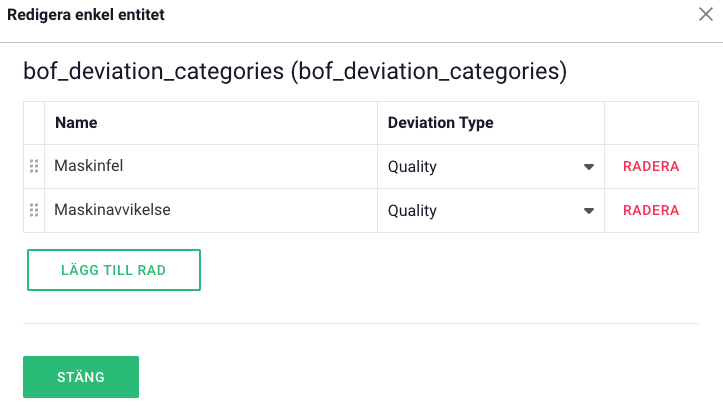Click the divider line above STÄNG
723x412 pixels.
pyautogui.click(x=360, y=323)
